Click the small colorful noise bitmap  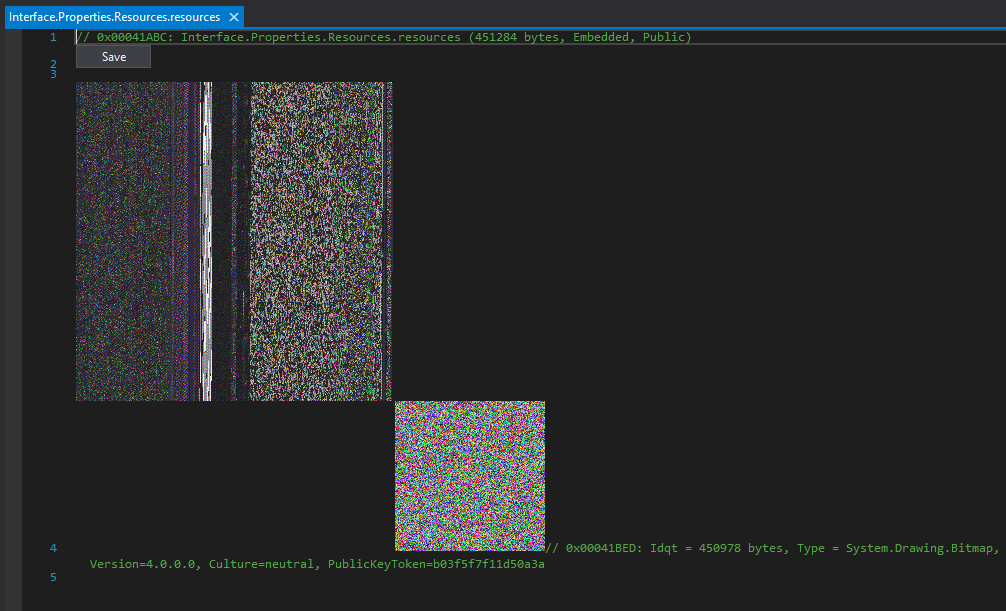(469, 475)
